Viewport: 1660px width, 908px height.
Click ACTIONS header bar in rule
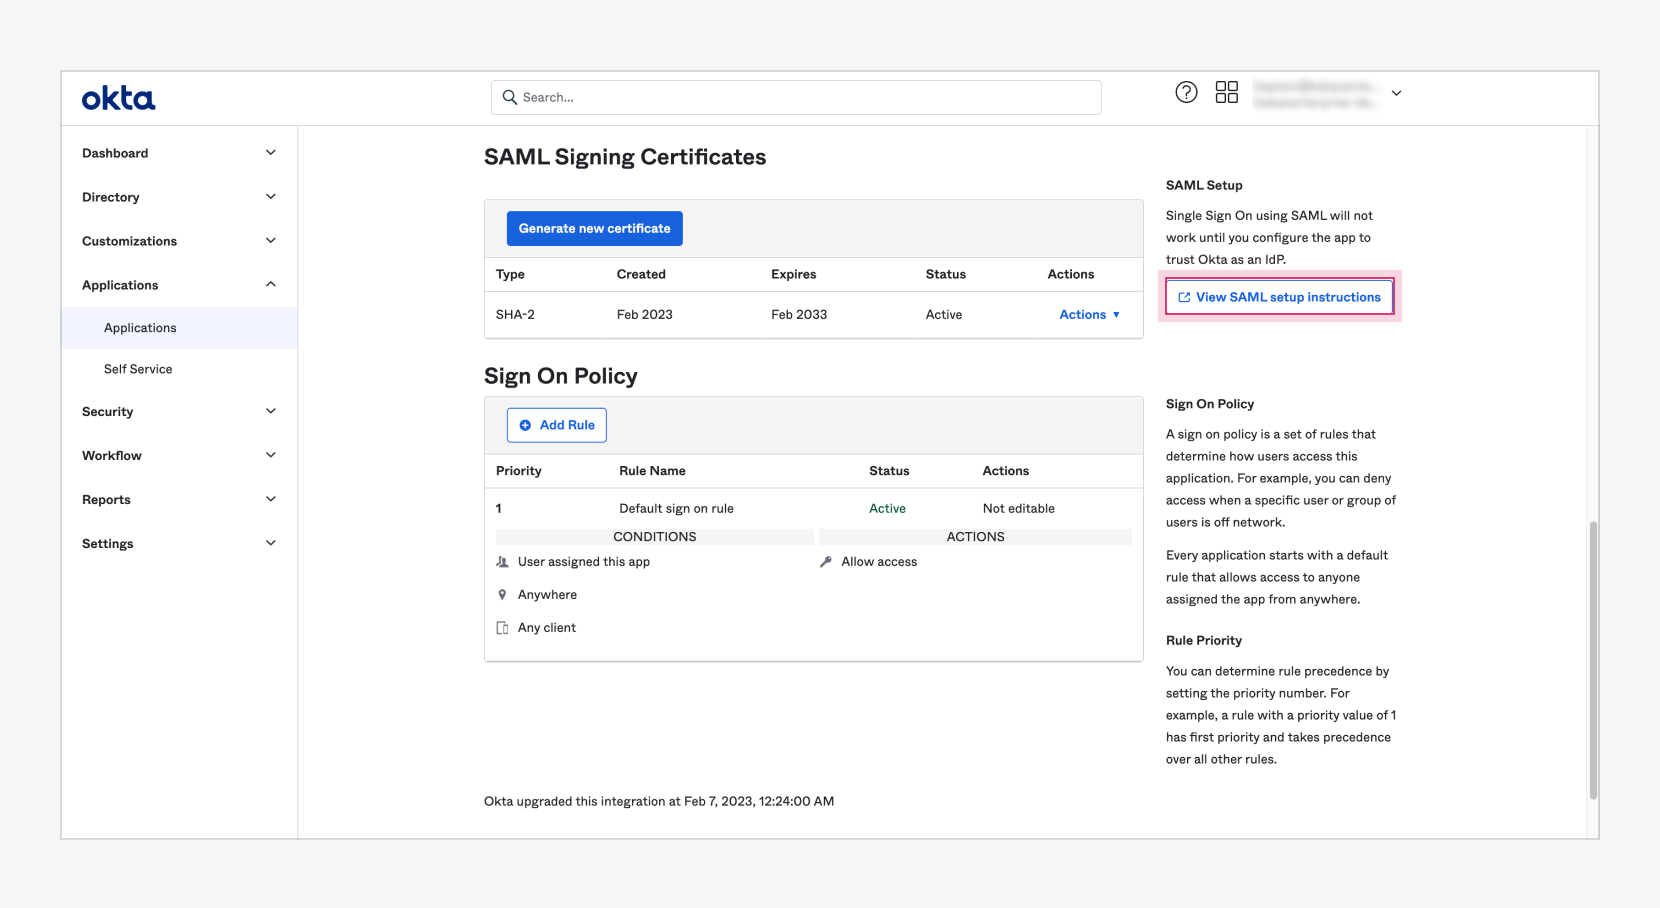[976, 537]
